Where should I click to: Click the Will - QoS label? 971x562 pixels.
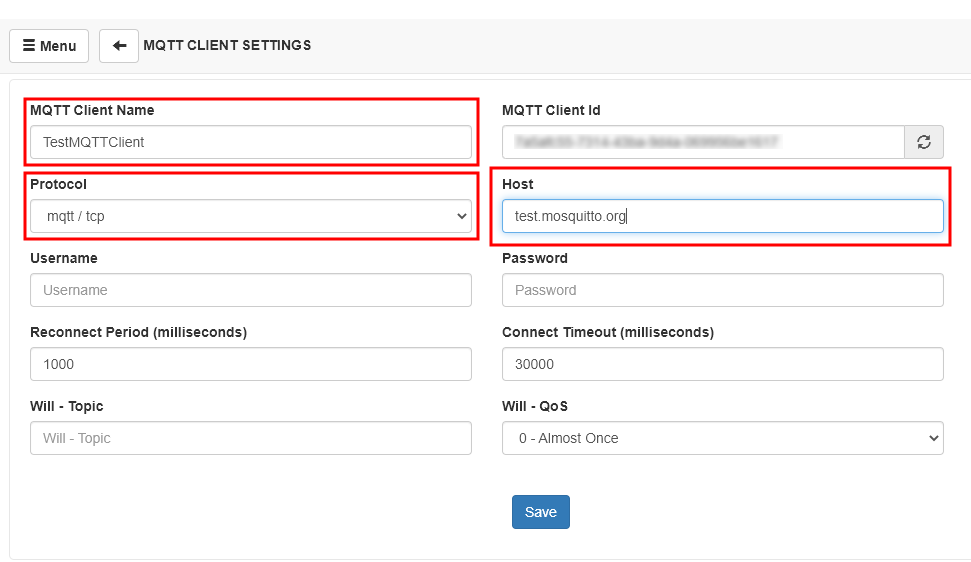(x=535, y=406)
